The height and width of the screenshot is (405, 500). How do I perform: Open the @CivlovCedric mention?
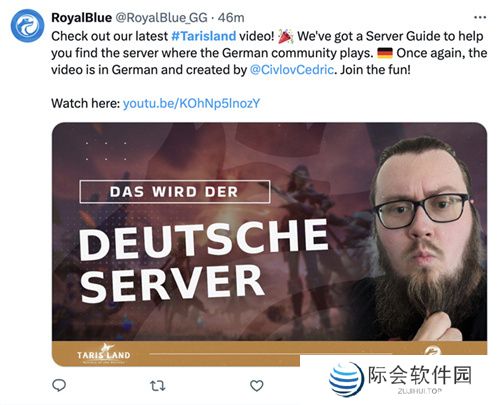pyautogui.click(x=291, y=70)
